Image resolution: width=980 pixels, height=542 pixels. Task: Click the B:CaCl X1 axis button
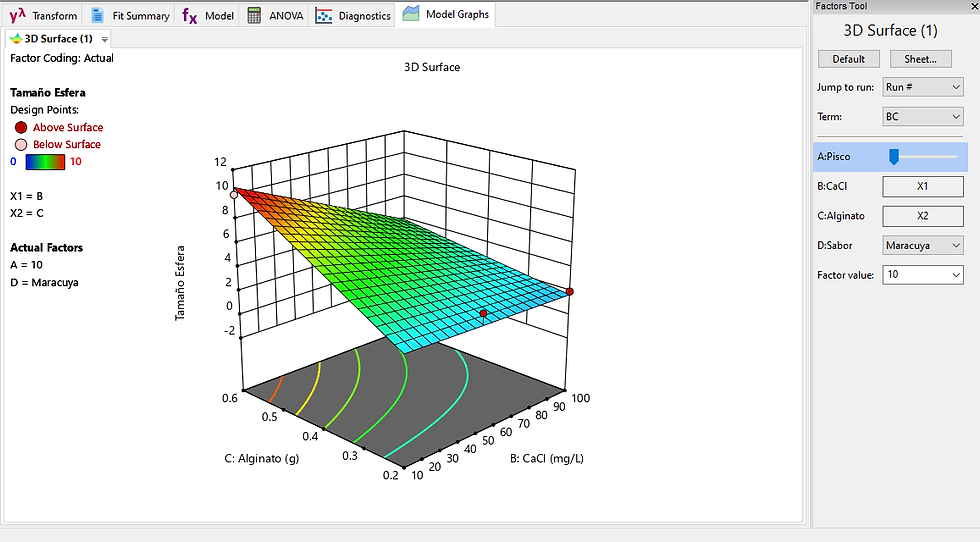[922, 186]
